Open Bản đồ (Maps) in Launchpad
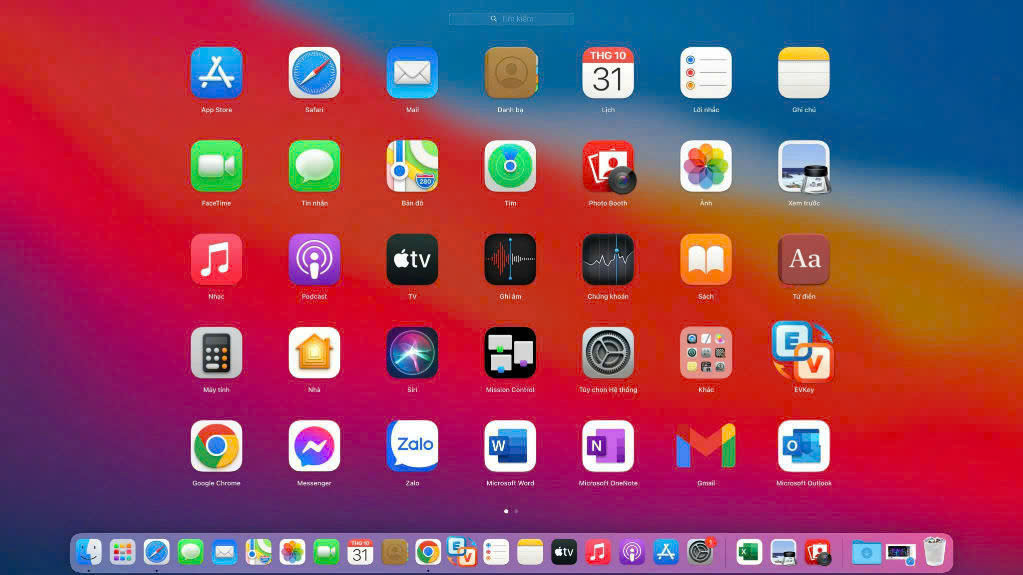Image resolution: width=1023 pixels, height=575 pixels. [412, 166]
